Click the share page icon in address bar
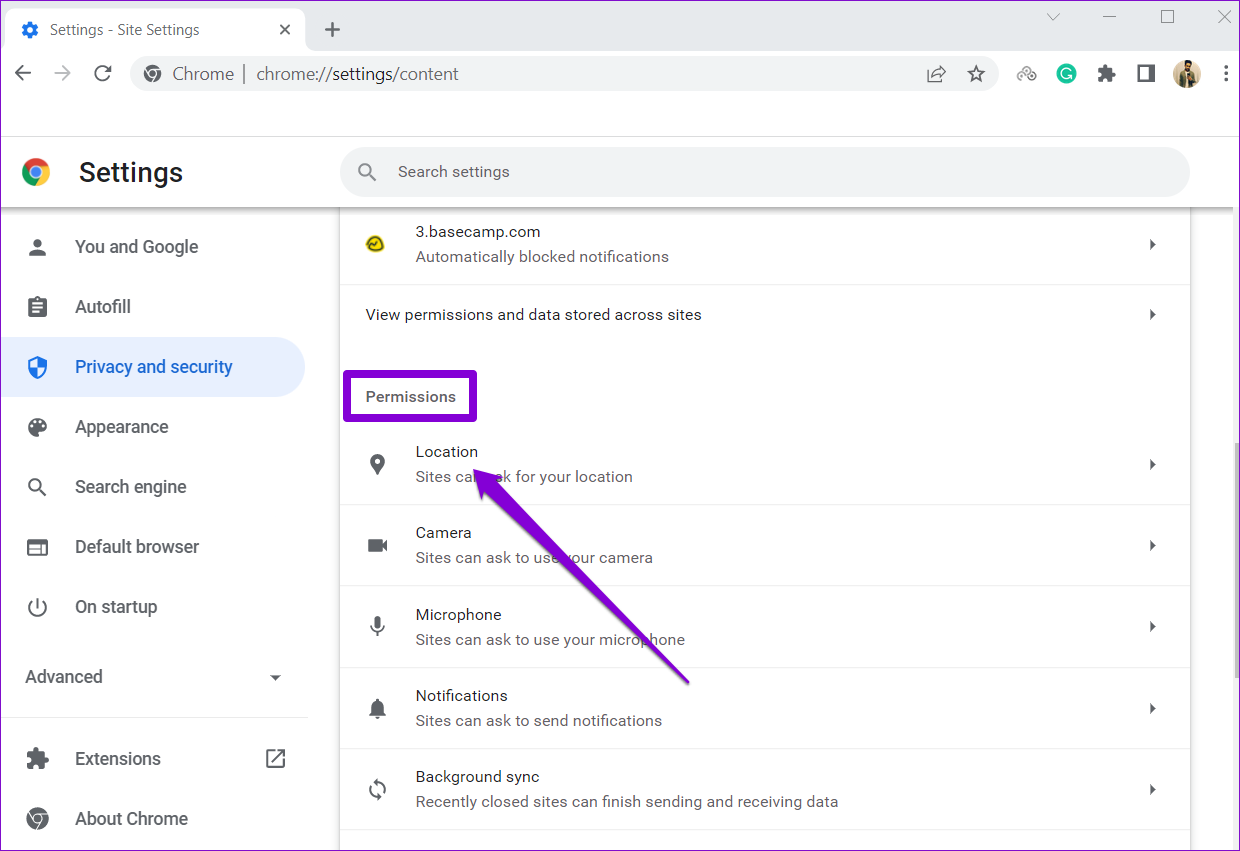Viewport: 1240px width, 851px height. (936, 74)
